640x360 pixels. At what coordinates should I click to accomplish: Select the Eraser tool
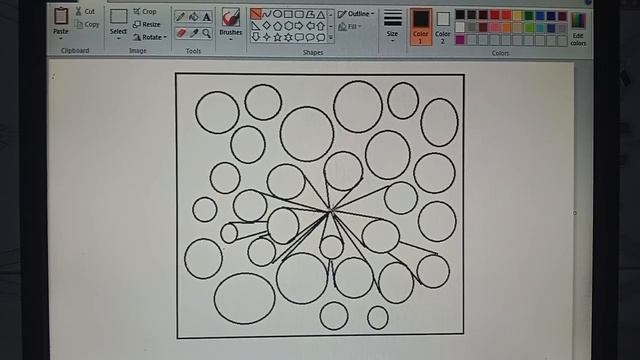[181, 33]
